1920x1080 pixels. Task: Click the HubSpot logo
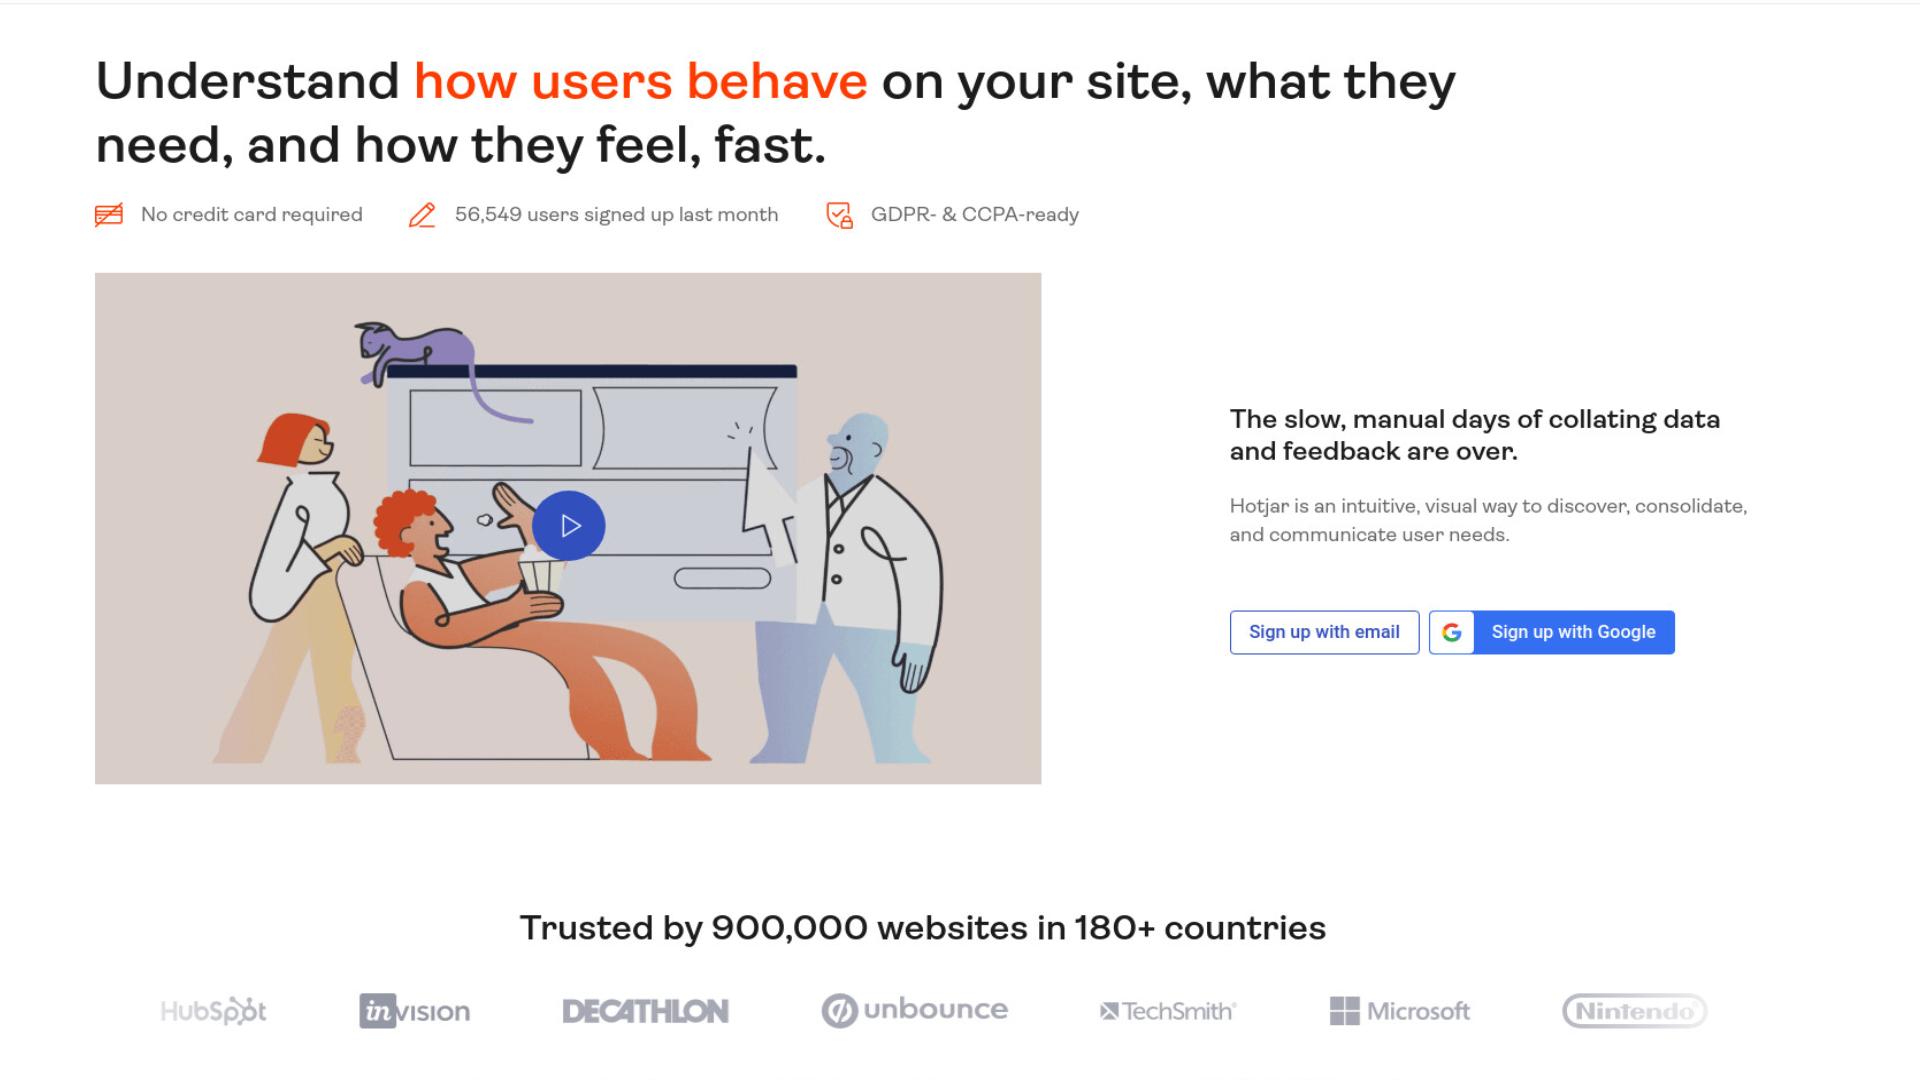tap(213, 1011)
